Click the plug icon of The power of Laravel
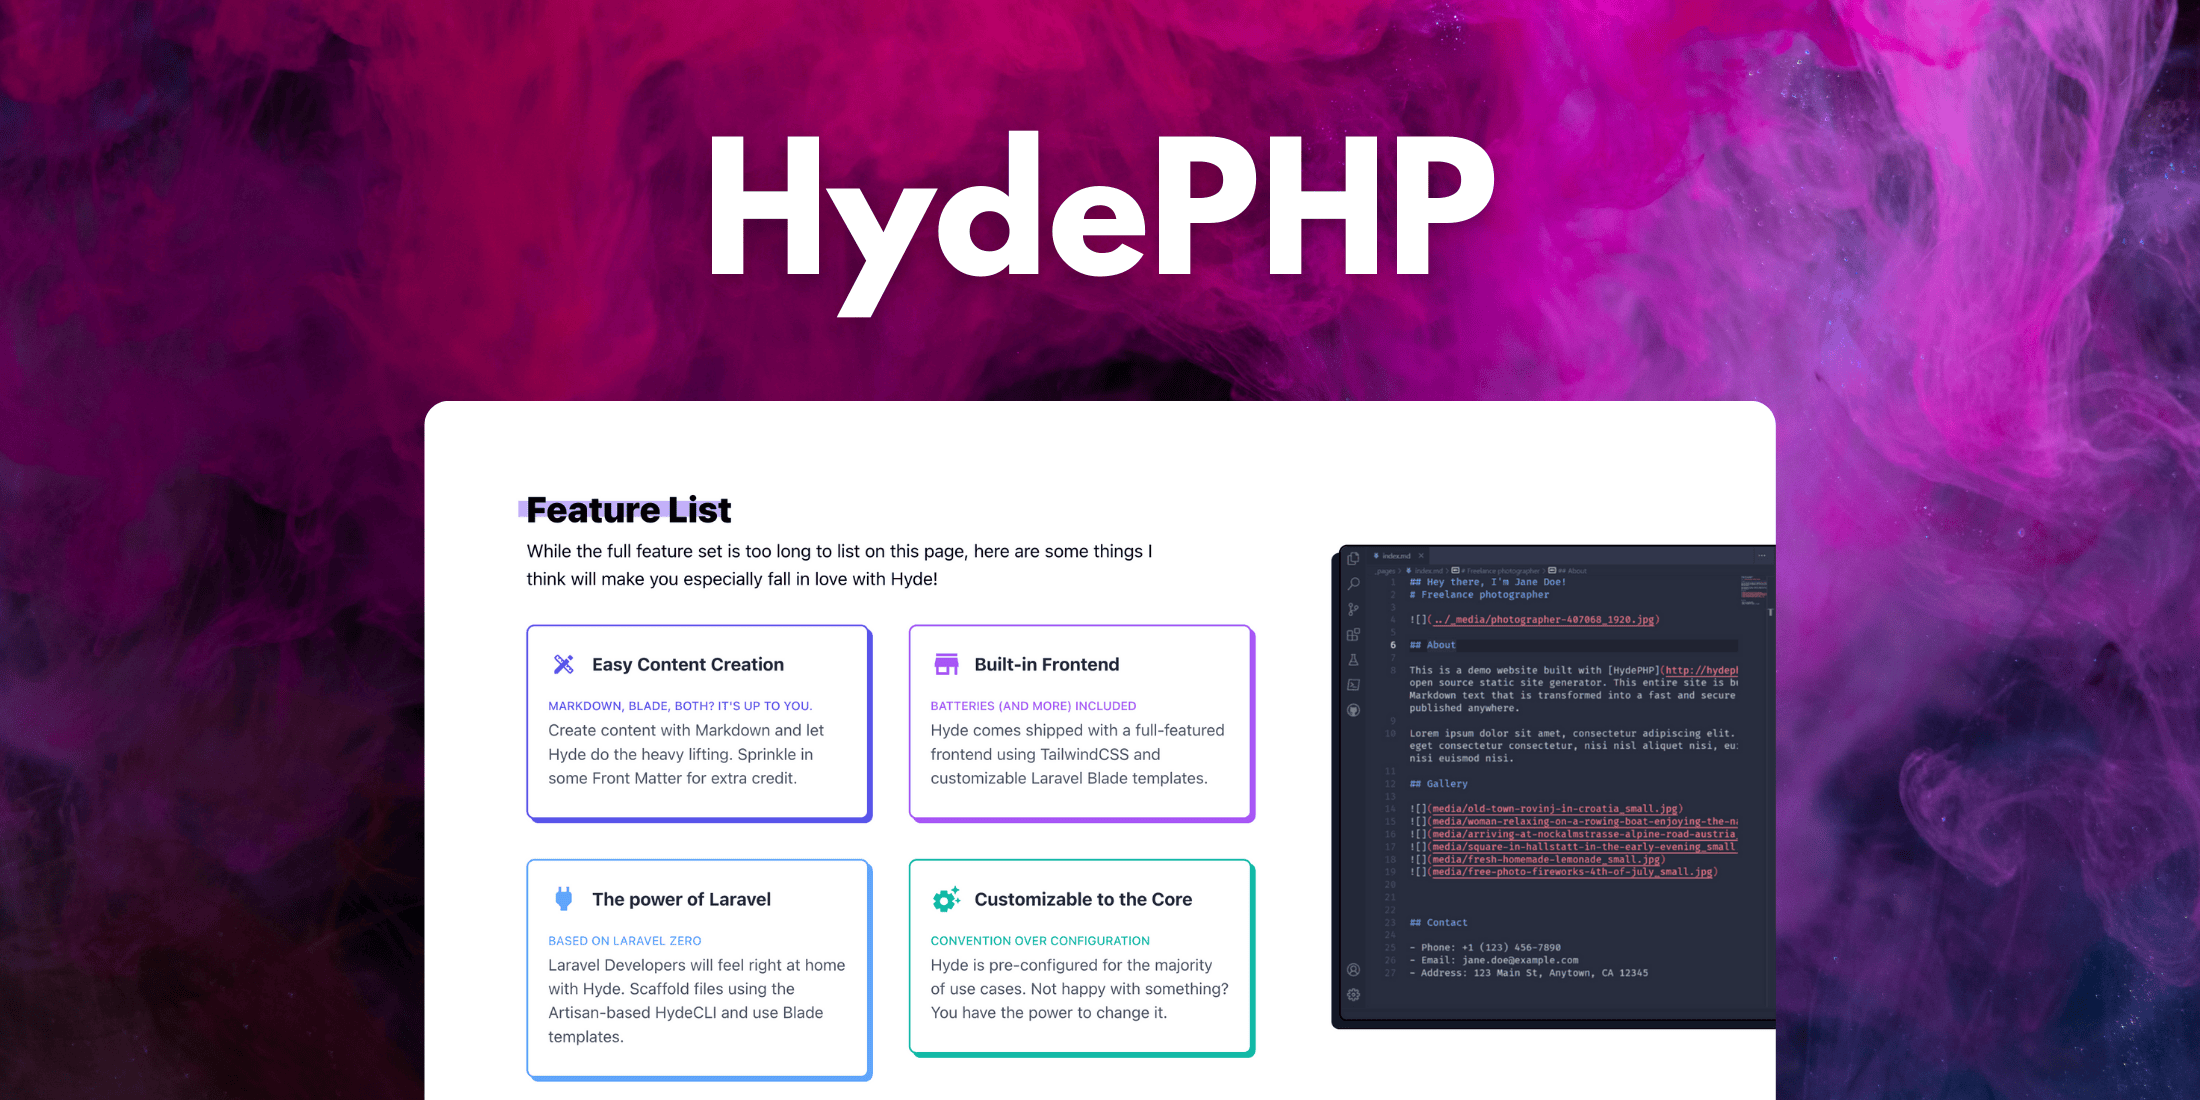Screen dimensions: 2200x1100 click(x=564, y=899)
